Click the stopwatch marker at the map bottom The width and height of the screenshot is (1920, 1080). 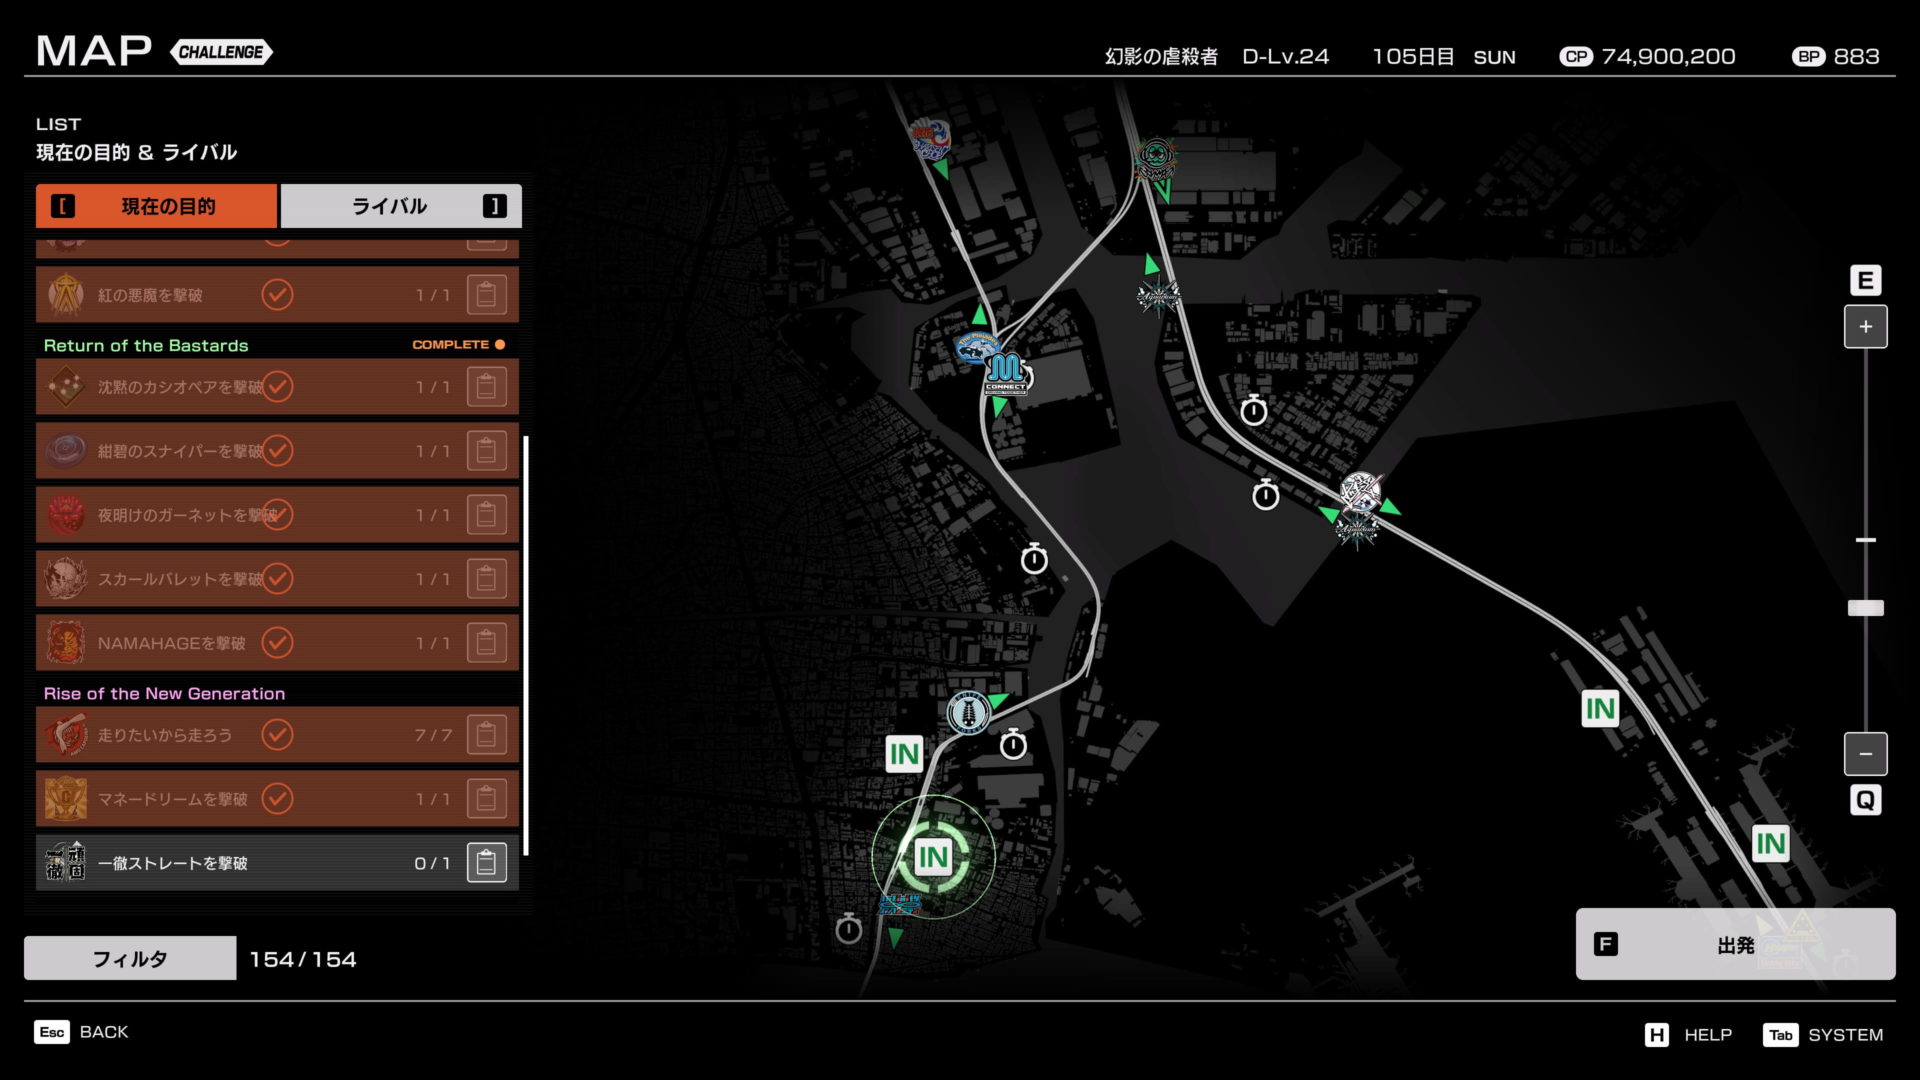[x=848, y=930]
